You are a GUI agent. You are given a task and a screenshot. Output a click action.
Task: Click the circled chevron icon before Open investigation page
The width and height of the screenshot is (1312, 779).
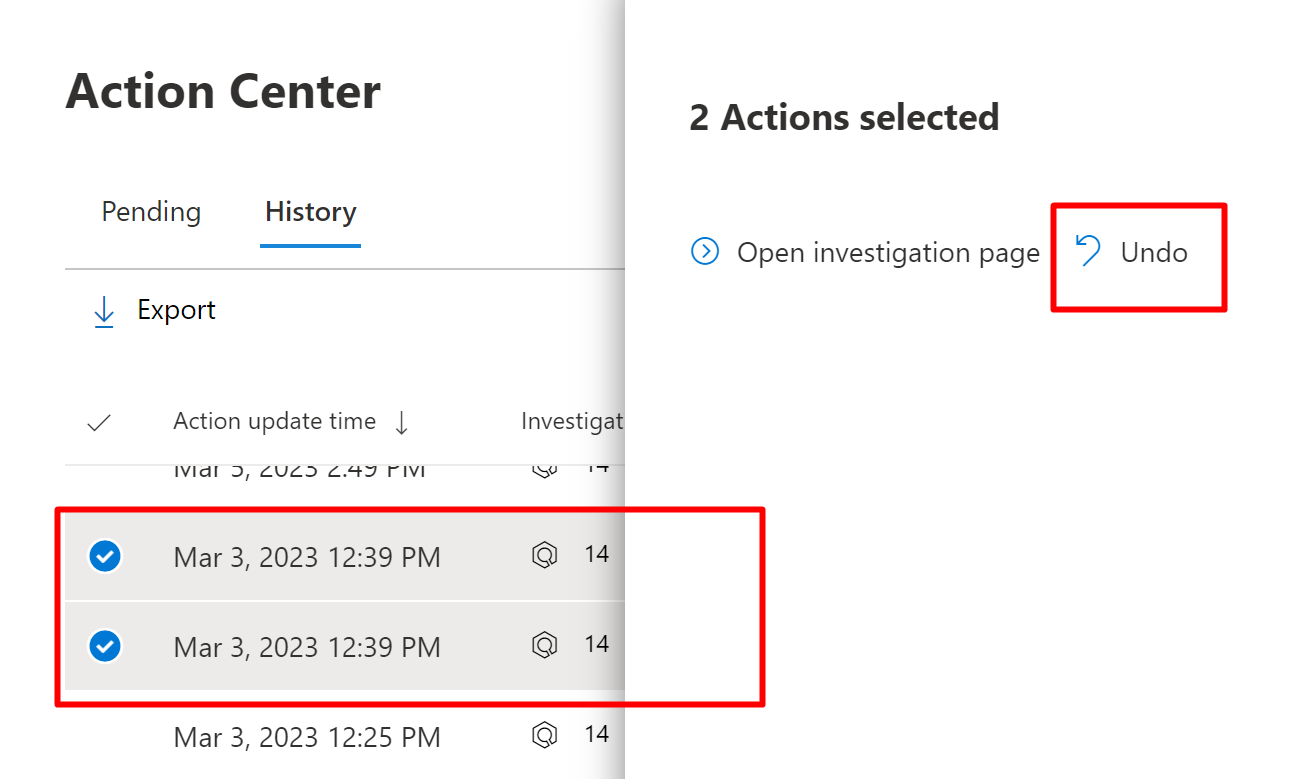[705, 252]
